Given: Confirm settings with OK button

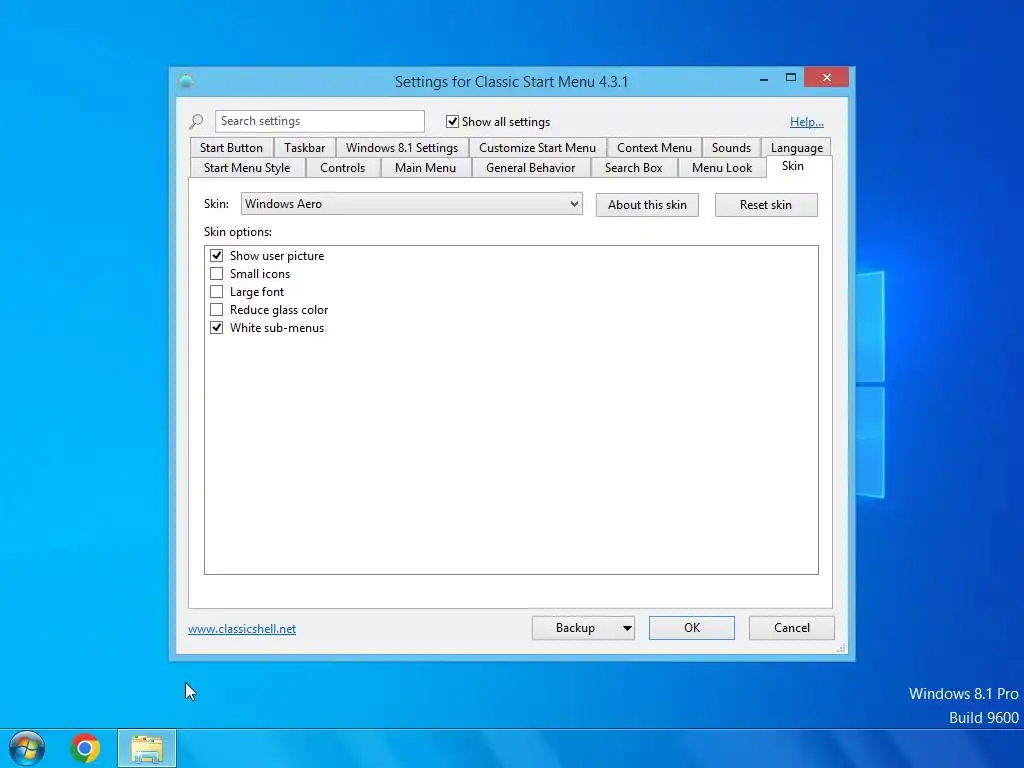Looking at the screenshot, I should pos(692,628).
